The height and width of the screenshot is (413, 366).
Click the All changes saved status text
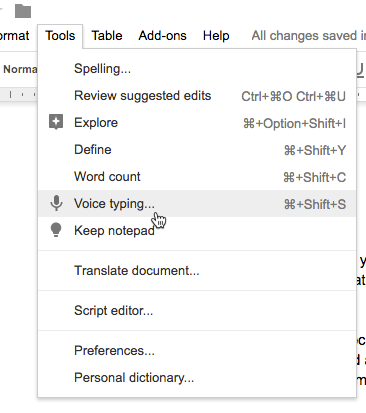pos(309,36)
